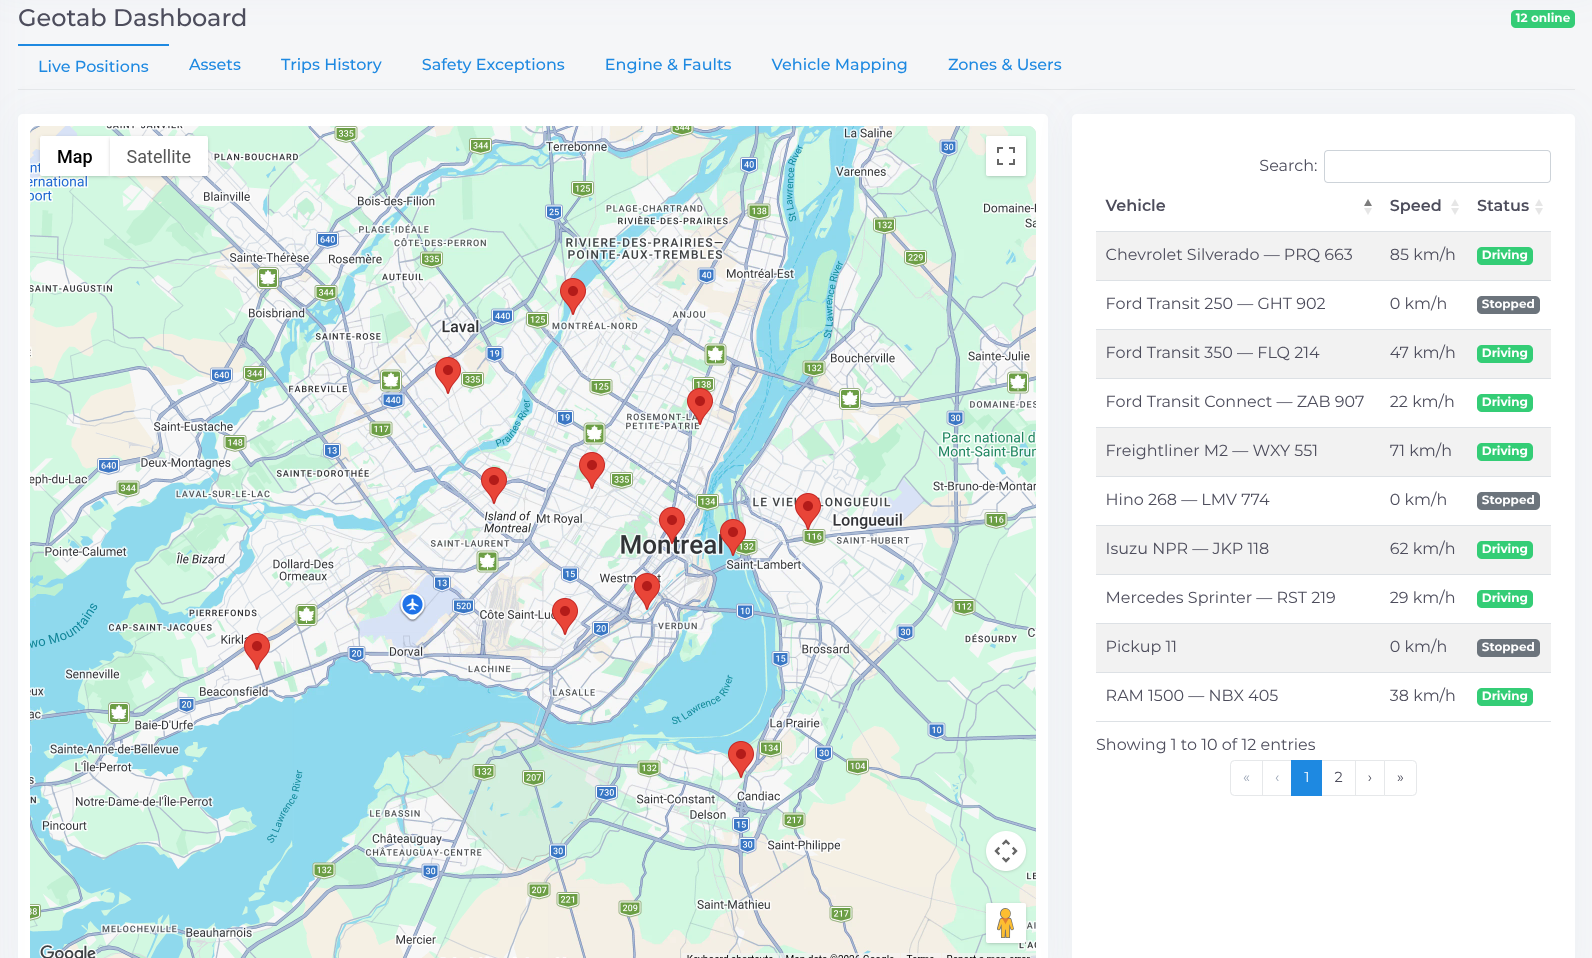This screenshot has width=1592, height=958.
Task: Sort table by Speed column
Action: [x=1424, y=206]
